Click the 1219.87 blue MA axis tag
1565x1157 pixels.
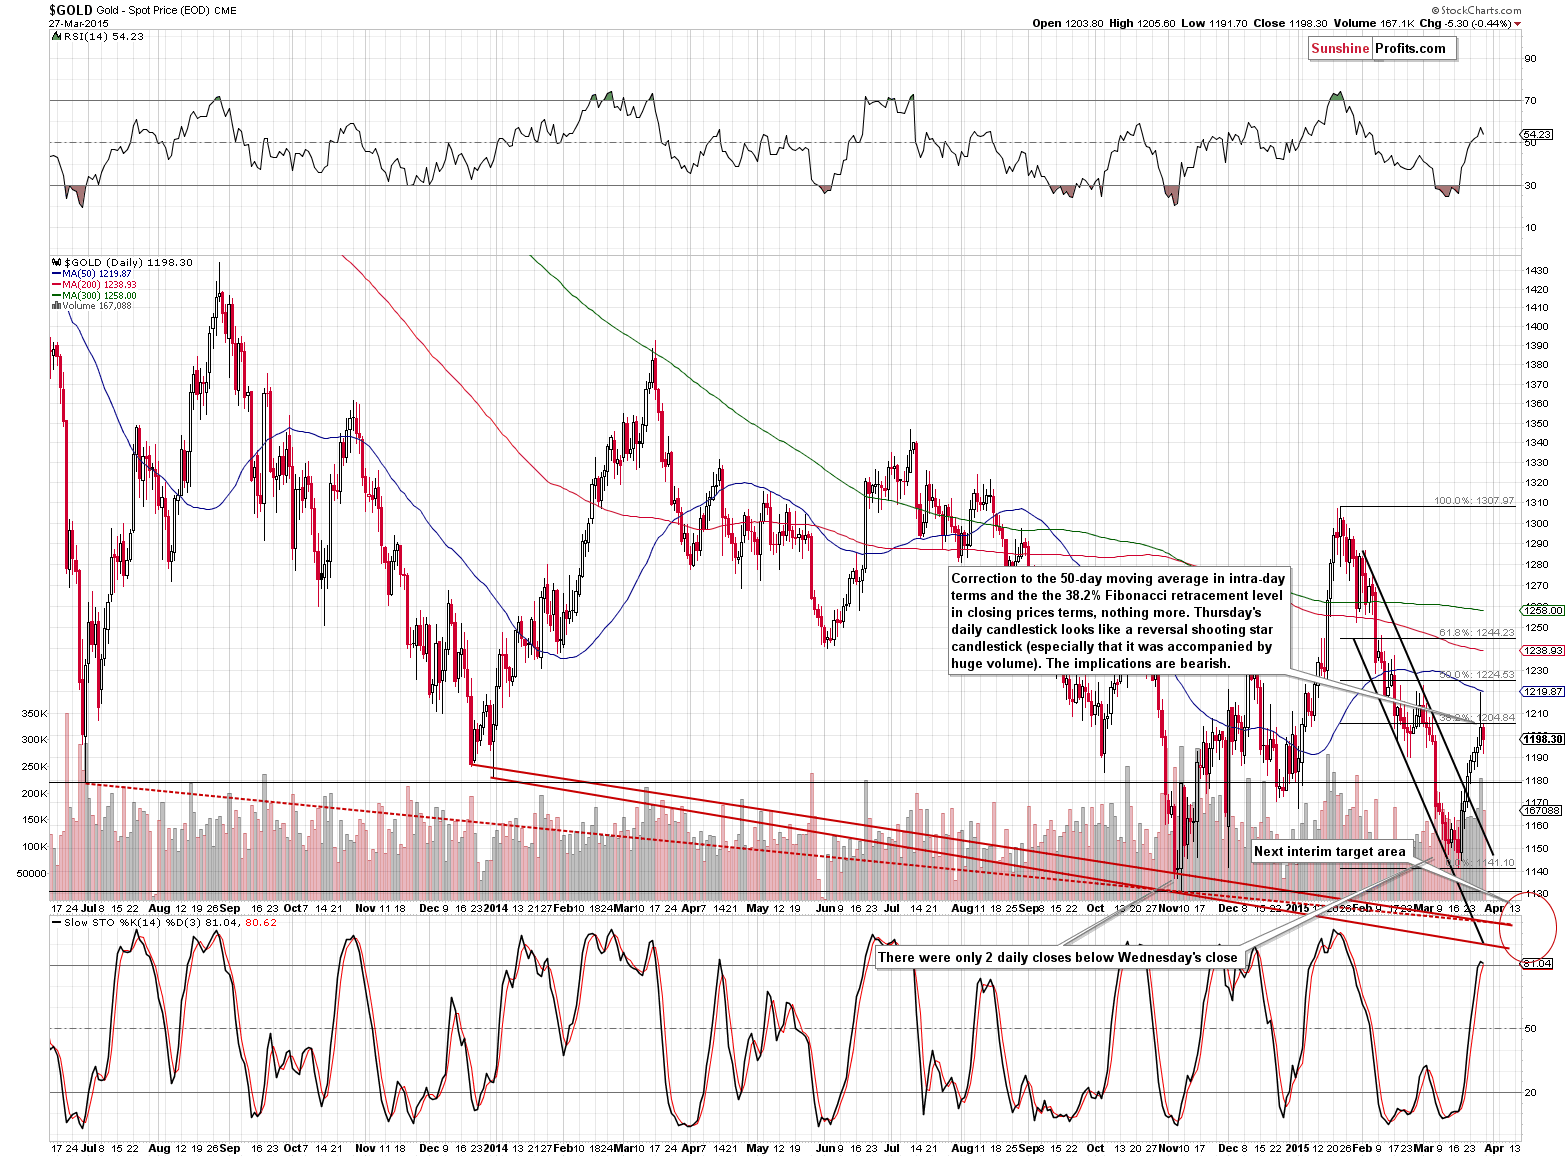(x=1542, y=691)
